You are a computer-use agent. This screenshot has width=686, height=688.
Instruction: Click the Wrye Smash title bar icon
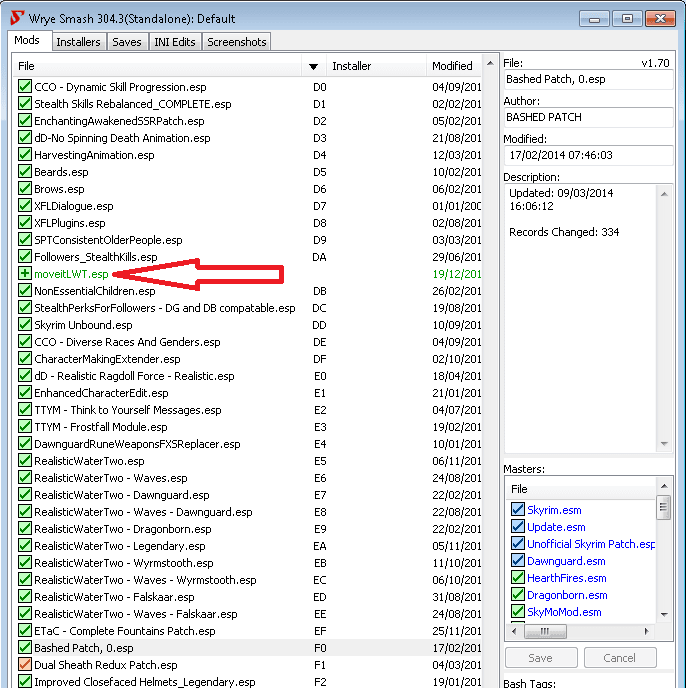17,18
